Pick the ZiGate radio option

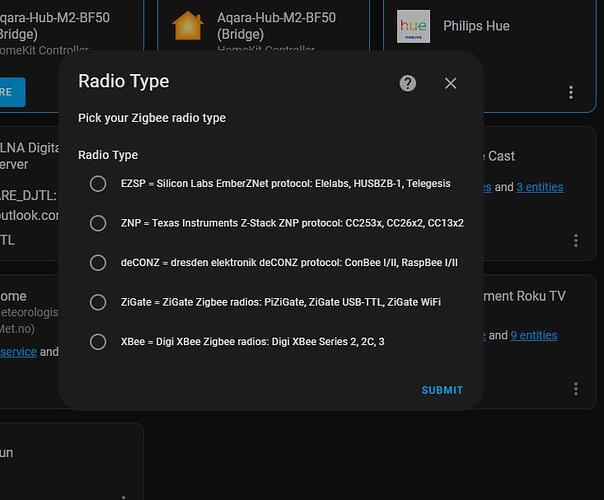[98, 302]
